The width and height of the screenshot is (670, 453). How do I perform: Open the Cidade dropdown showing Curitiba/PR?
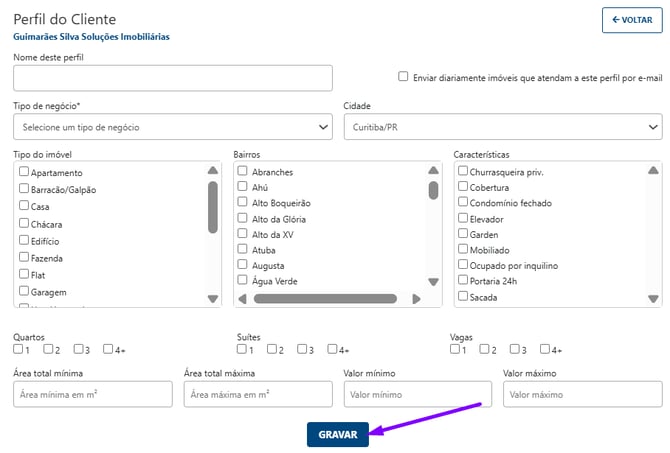click(502, 128)
